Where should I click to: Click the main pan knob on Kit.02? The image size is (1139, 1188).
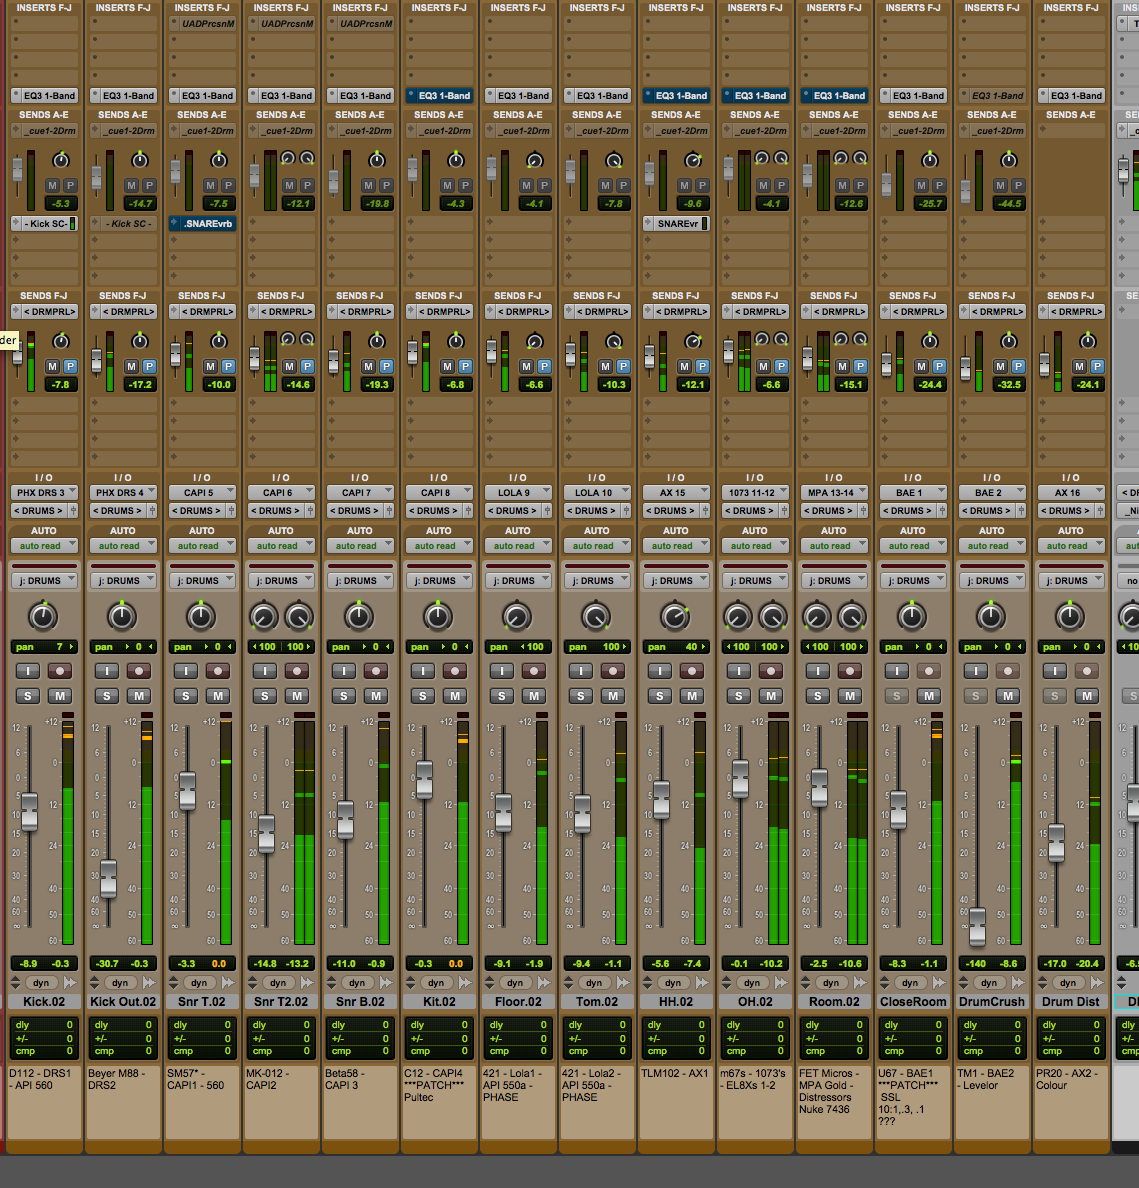[x=438, y=617]
